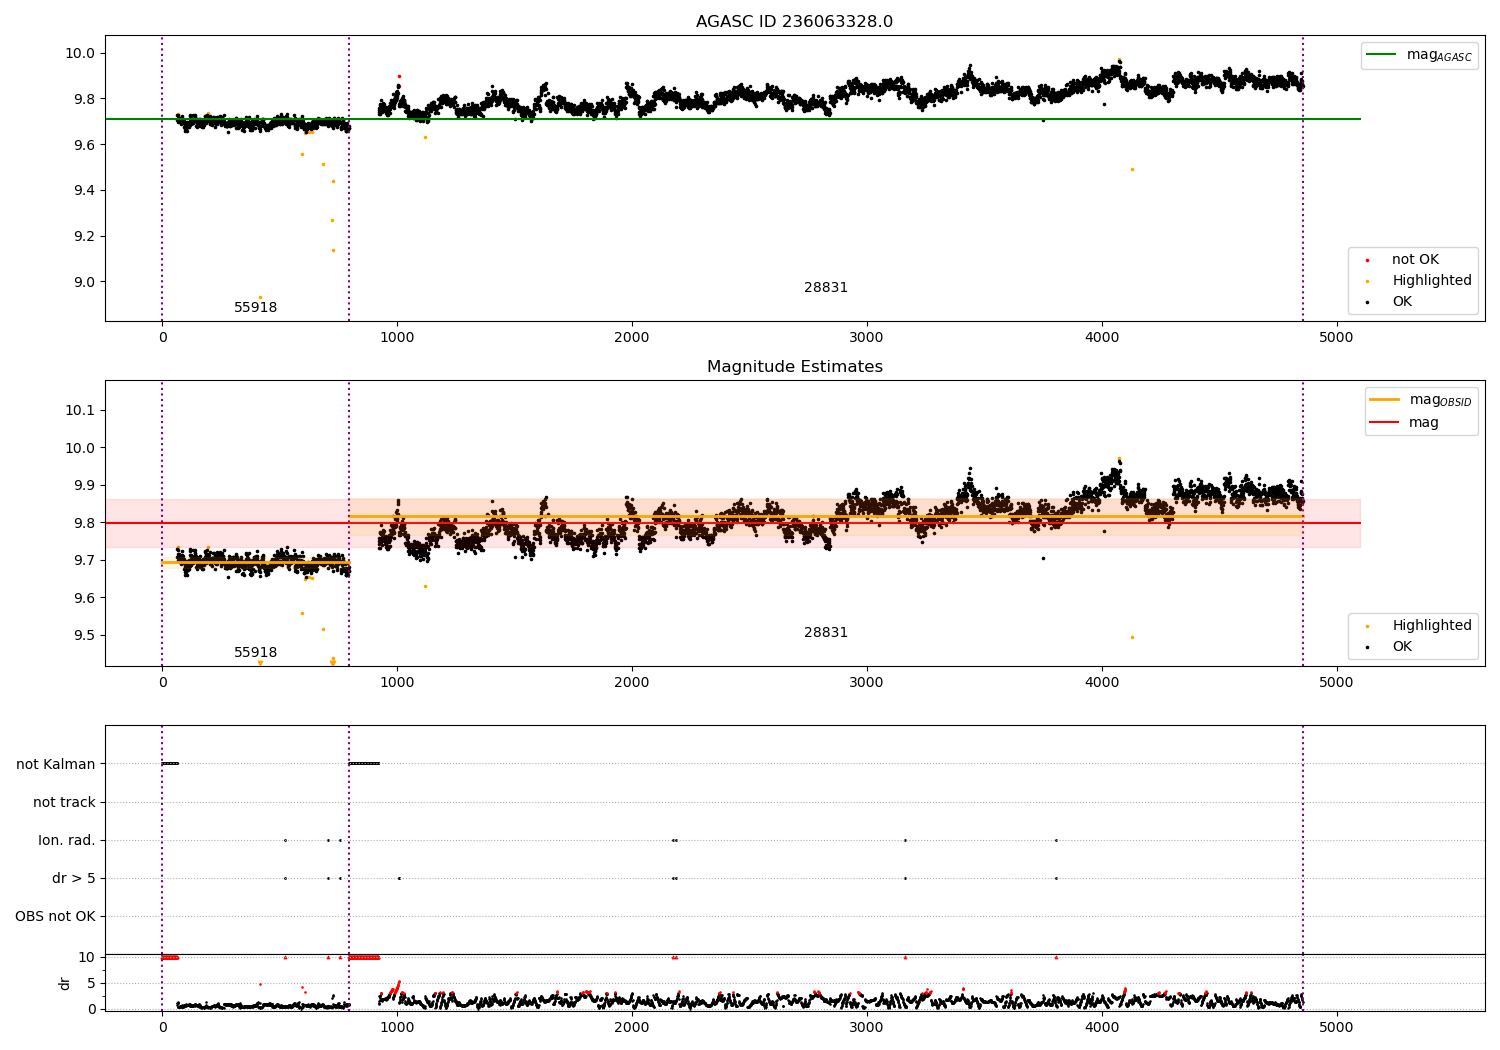Click the 'Ion. rad.' axis label

[67, 840]
